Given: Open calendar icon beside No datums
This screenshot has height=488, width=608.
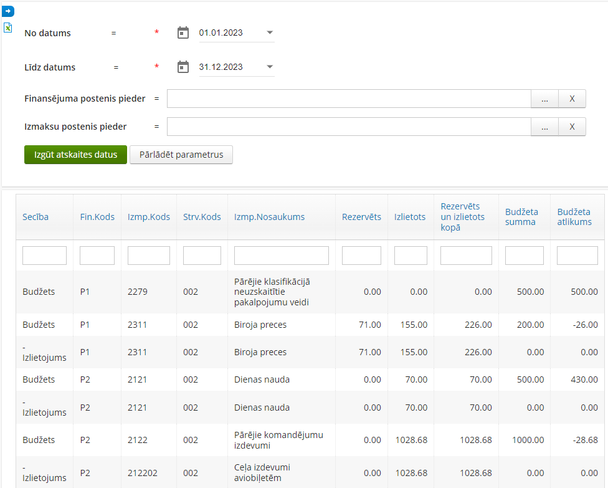Looking at the screenshot, I should [x=183, y=33].
